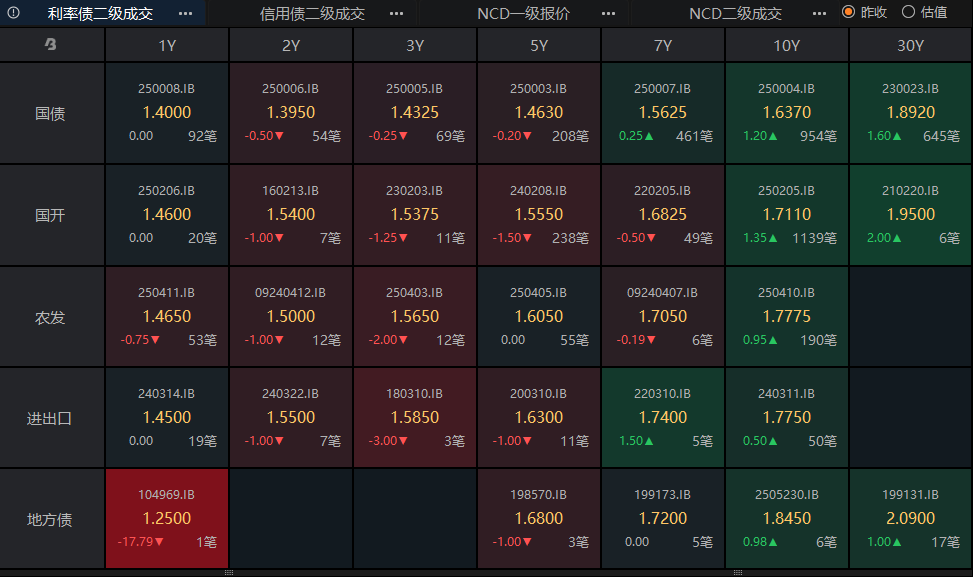Open bond cell 250403.IB
Viewport: 973px width, 577px height.
tap(415, 317)
